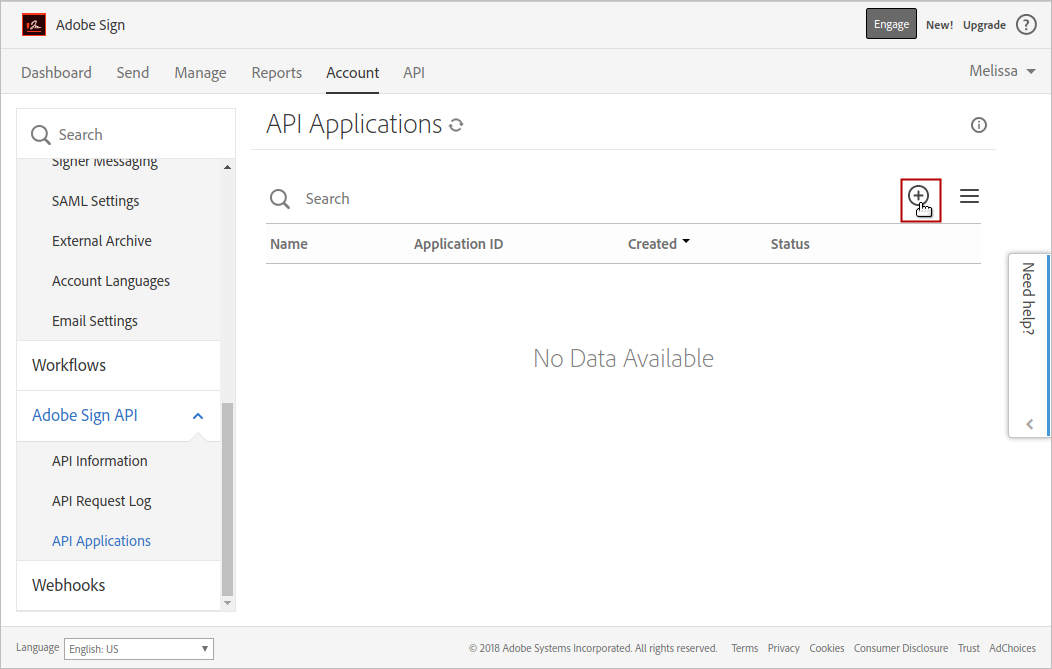Click the plus icon to create an API application
The width and height of the screenshot is (1052, 669).
coord(918,197)
